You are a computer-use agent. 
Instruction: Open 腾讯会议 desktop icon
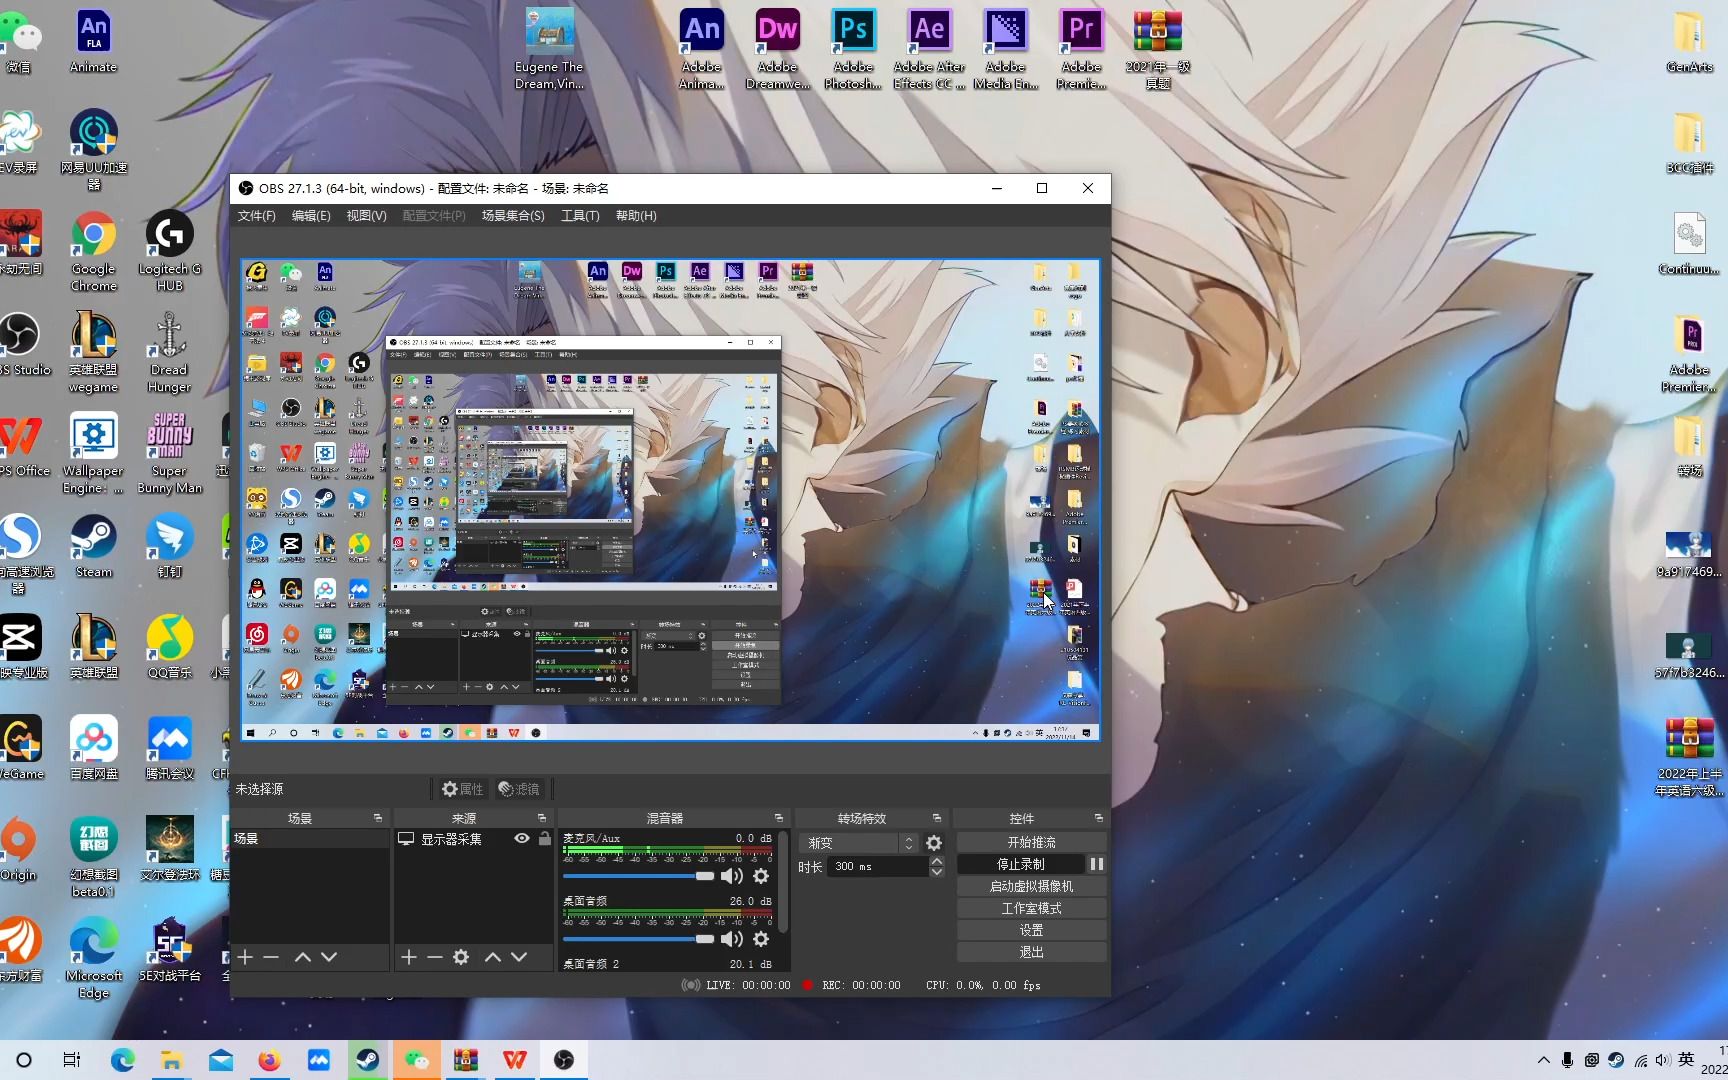click(x=170, y=748)
